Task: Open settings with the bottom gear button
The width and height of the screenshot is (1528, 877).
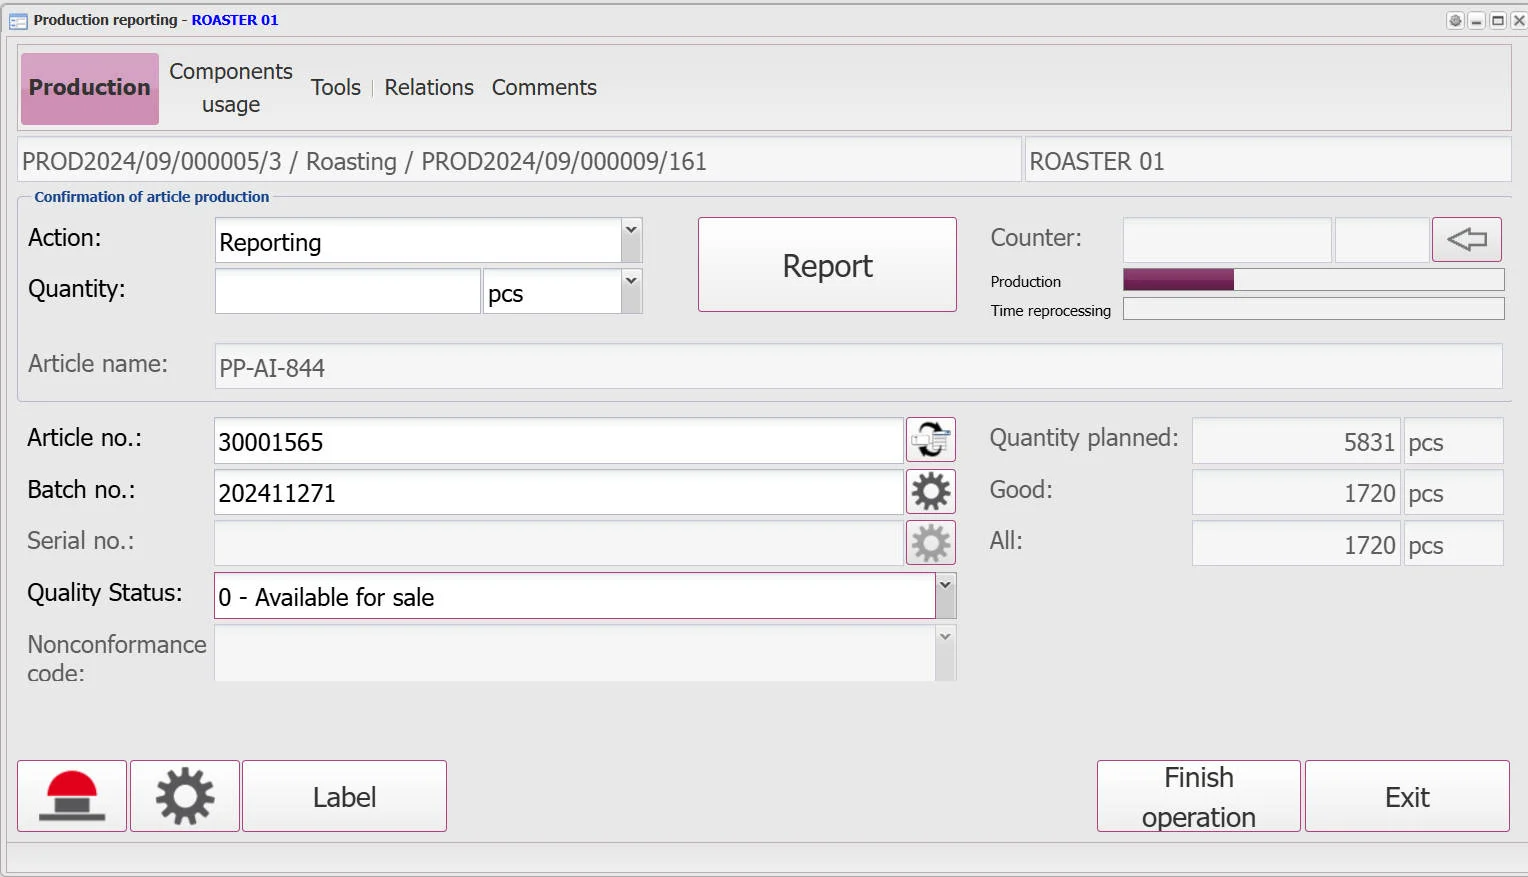Action: coord(185,796)
